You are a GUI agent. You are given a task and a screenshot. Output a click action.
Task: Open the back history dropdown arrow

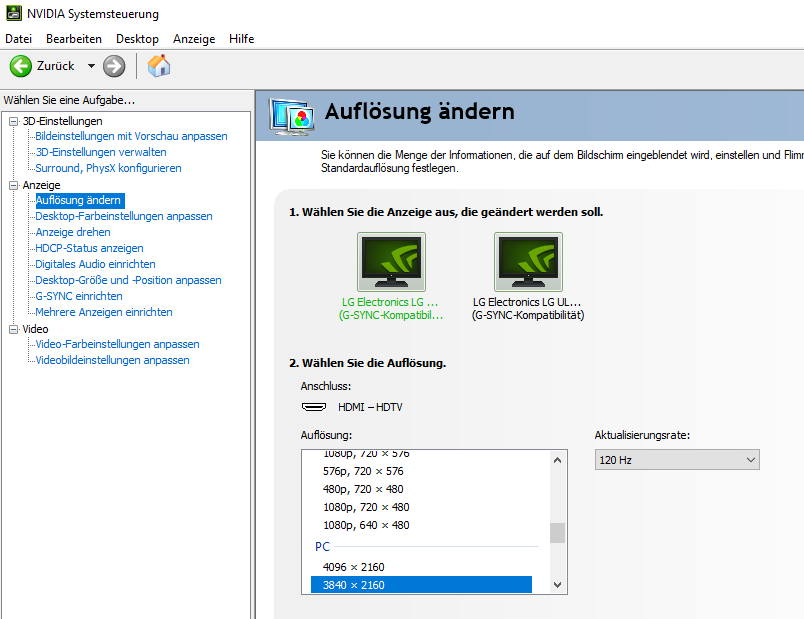[x=91, y=66]
